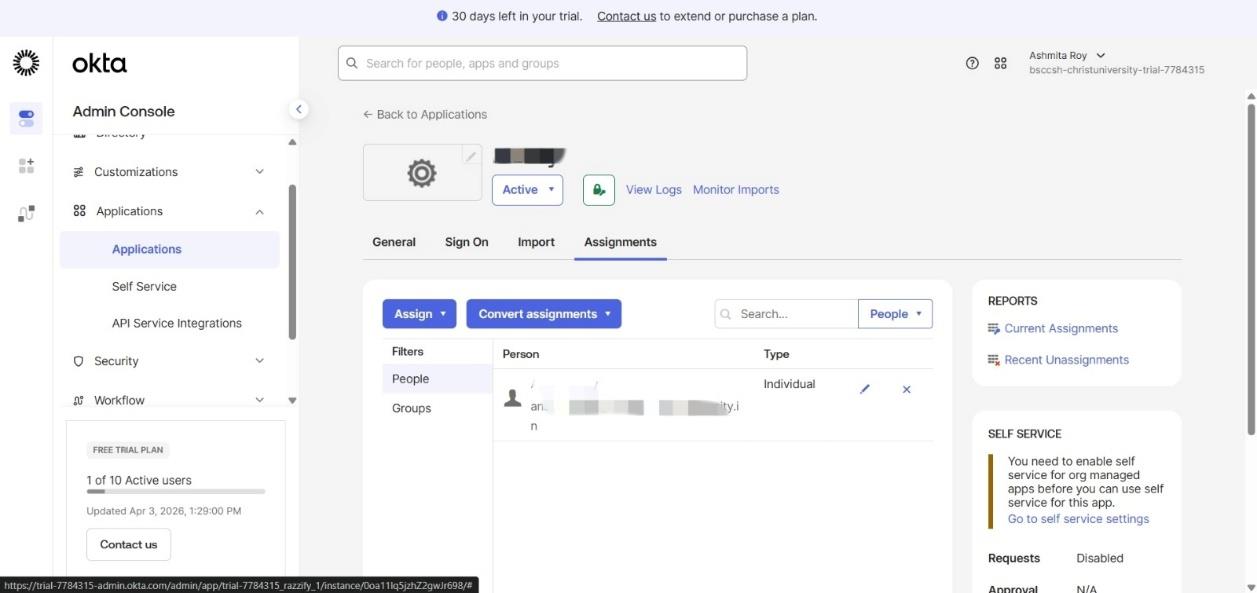Image resolution: width=1257 pixels, height=593 pixels.
Task: Expand the Customizations menu chevron
Action: coord(260,172)
